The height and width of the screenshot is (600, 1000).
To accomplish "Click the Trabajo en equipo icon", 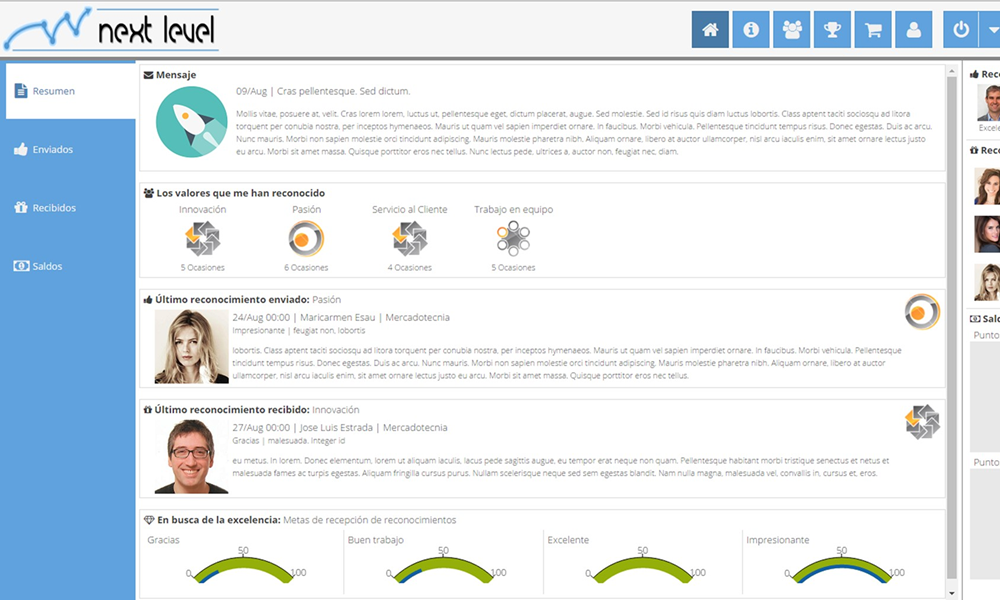I will point(513,239).
